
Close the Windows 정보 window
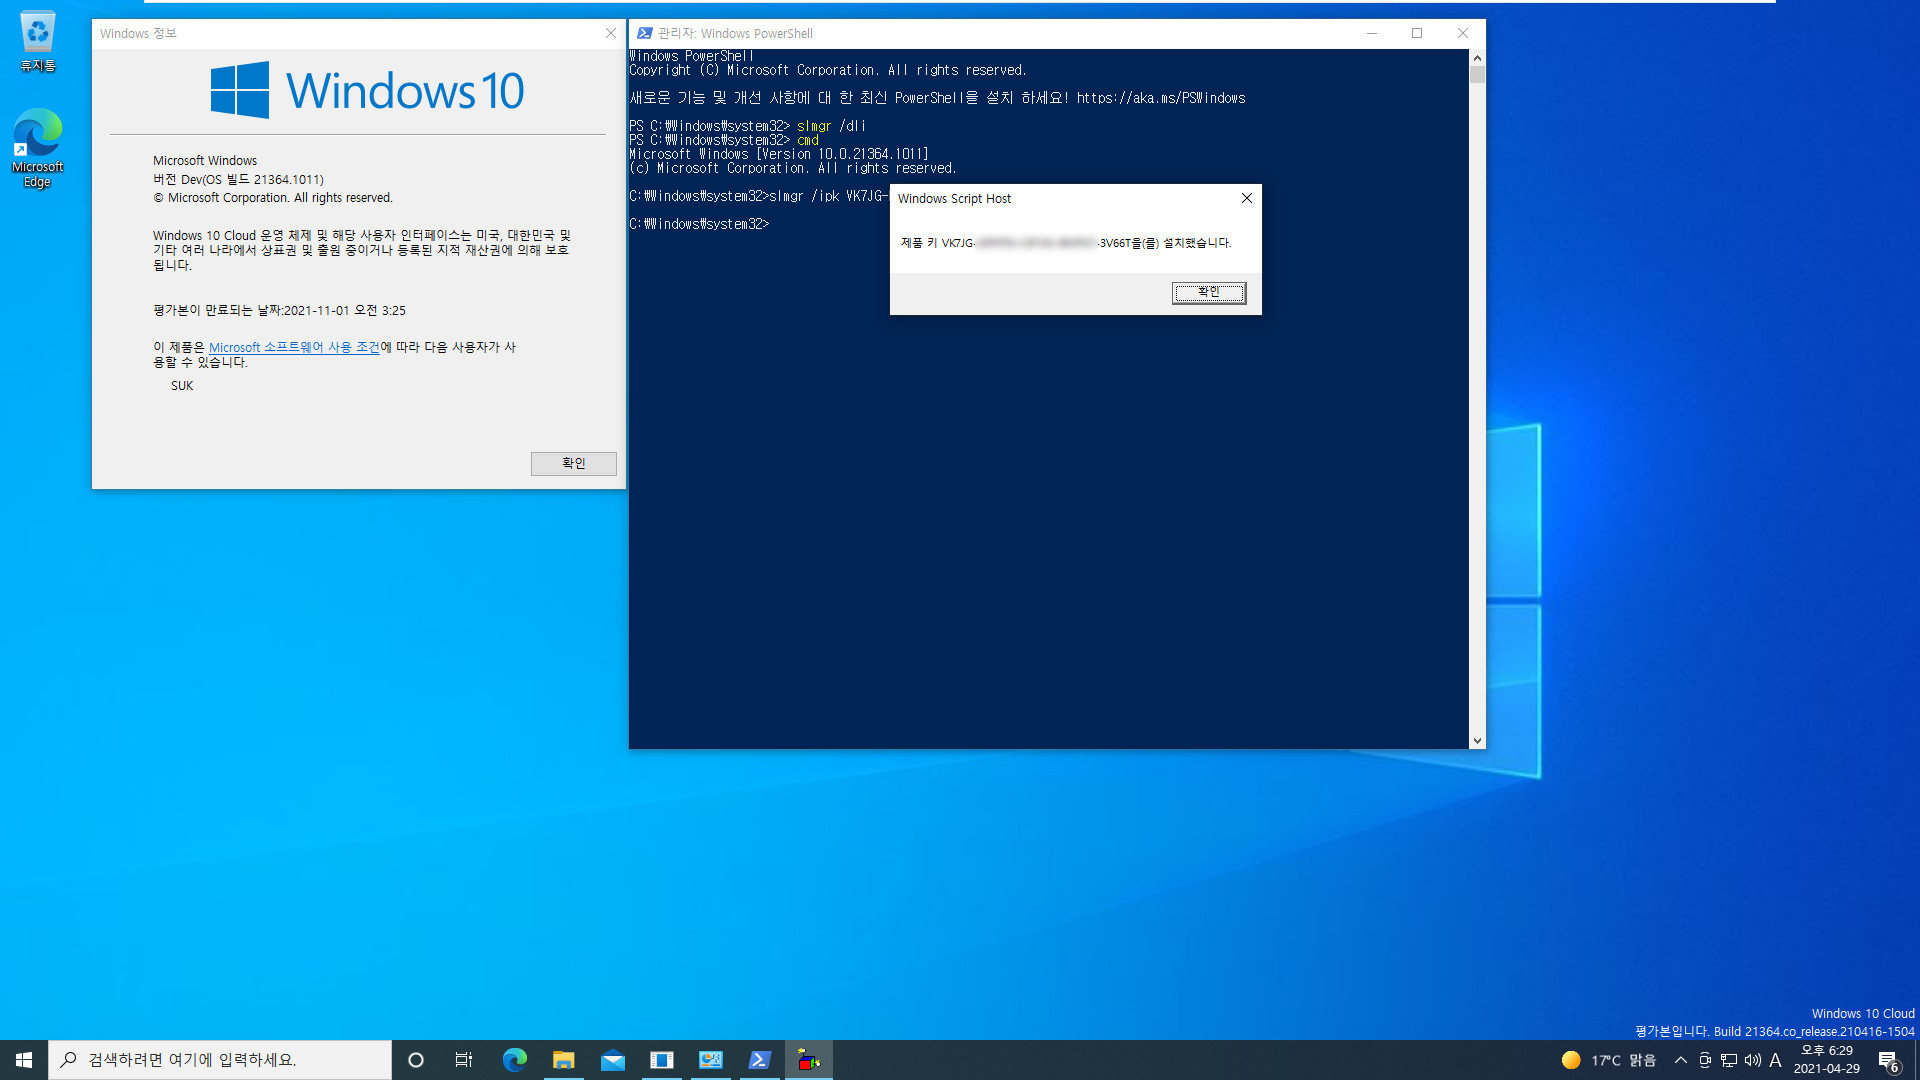click(x=611, y=33)
